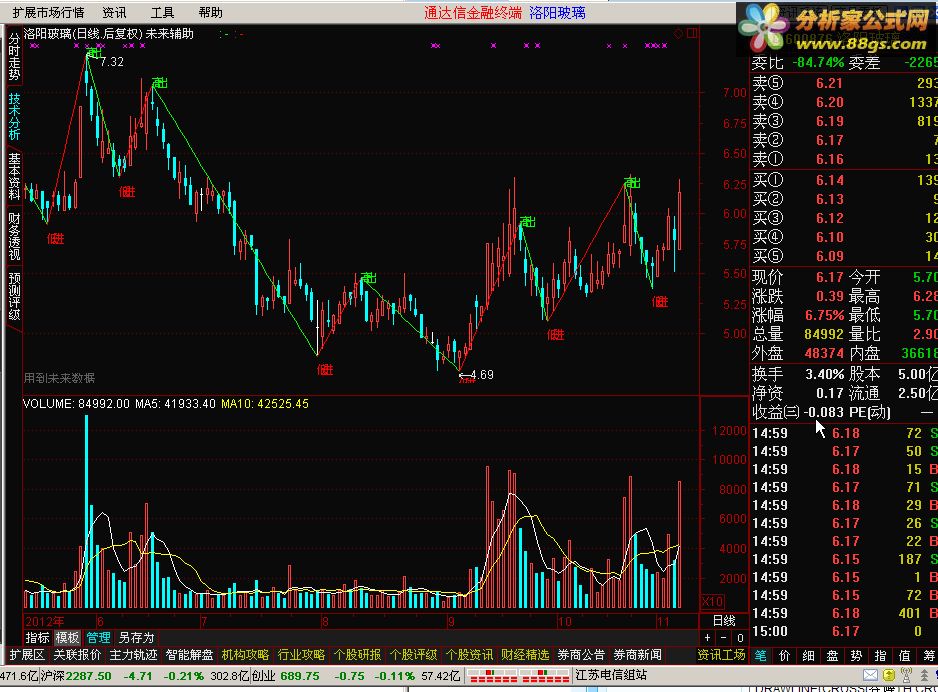938x692 pixels.
Task: Zoom out the chart with minus button
Action: [x=724, y=638]
